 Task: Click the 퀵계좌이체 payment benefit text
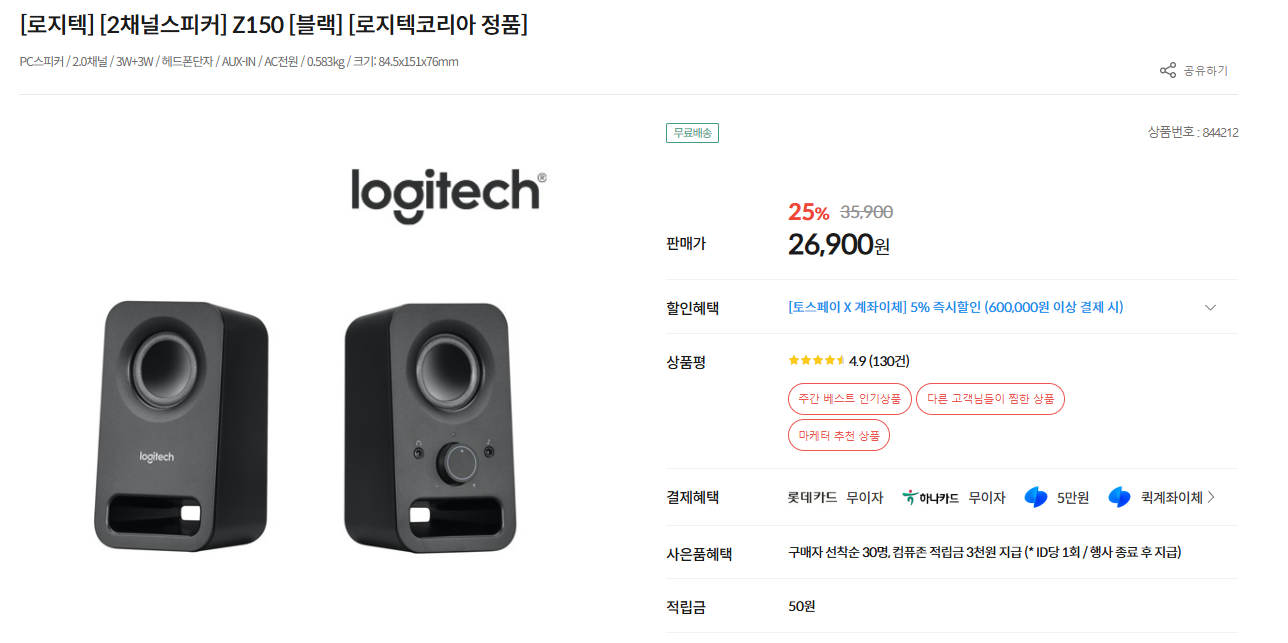[x=1171, y=497]
